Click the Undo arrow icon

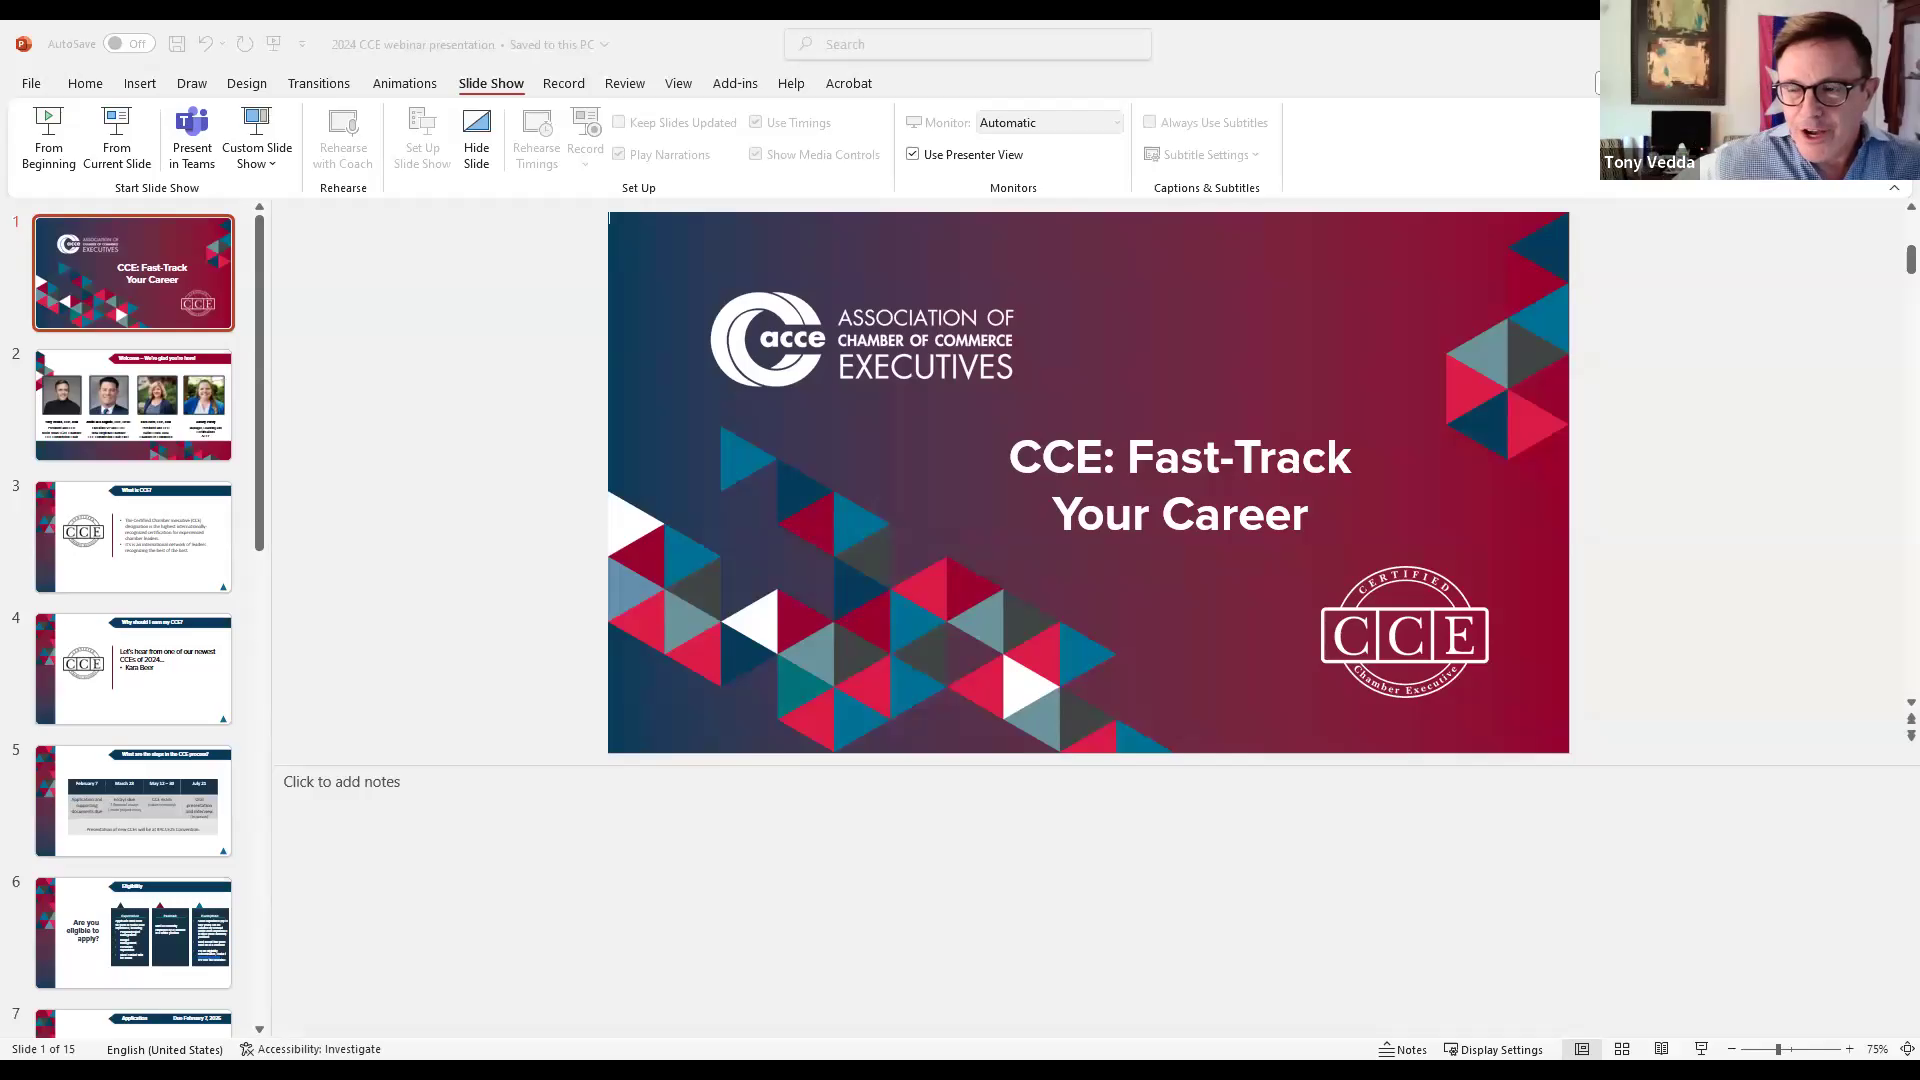pyautogui.click(x=204, y=44)
